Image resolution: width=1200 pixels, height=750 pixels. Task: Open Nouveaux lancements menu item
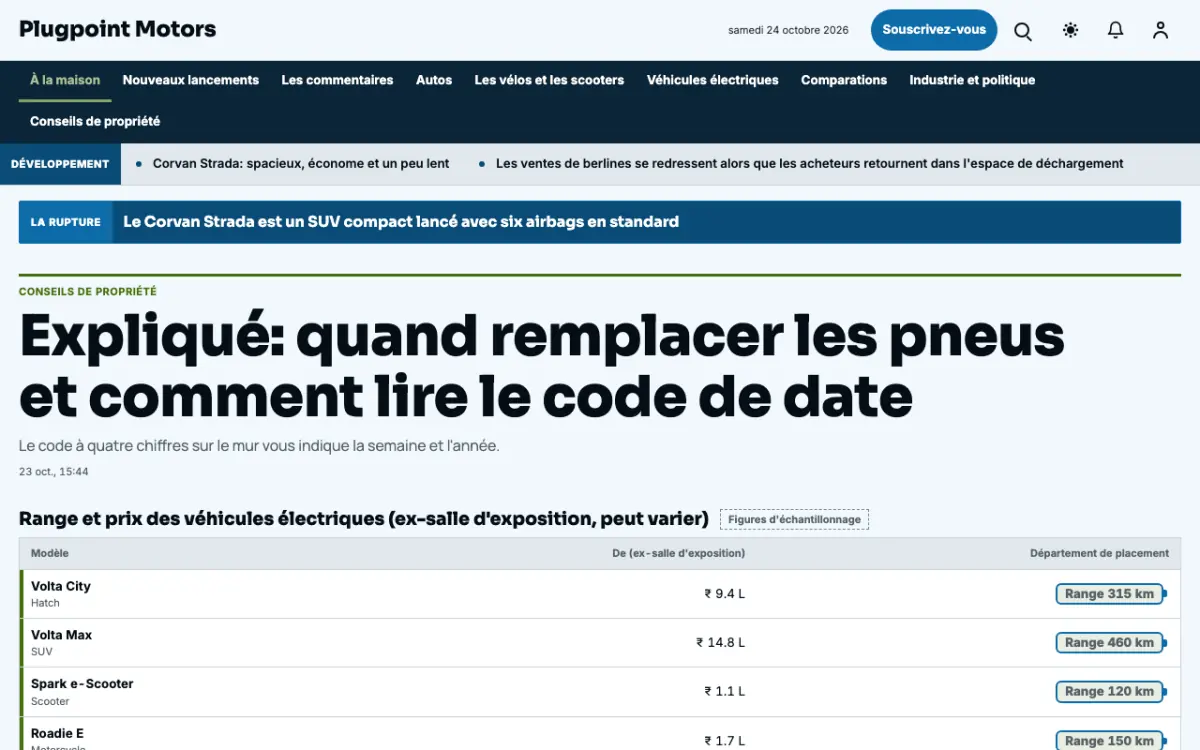click(x=191, y=80)
